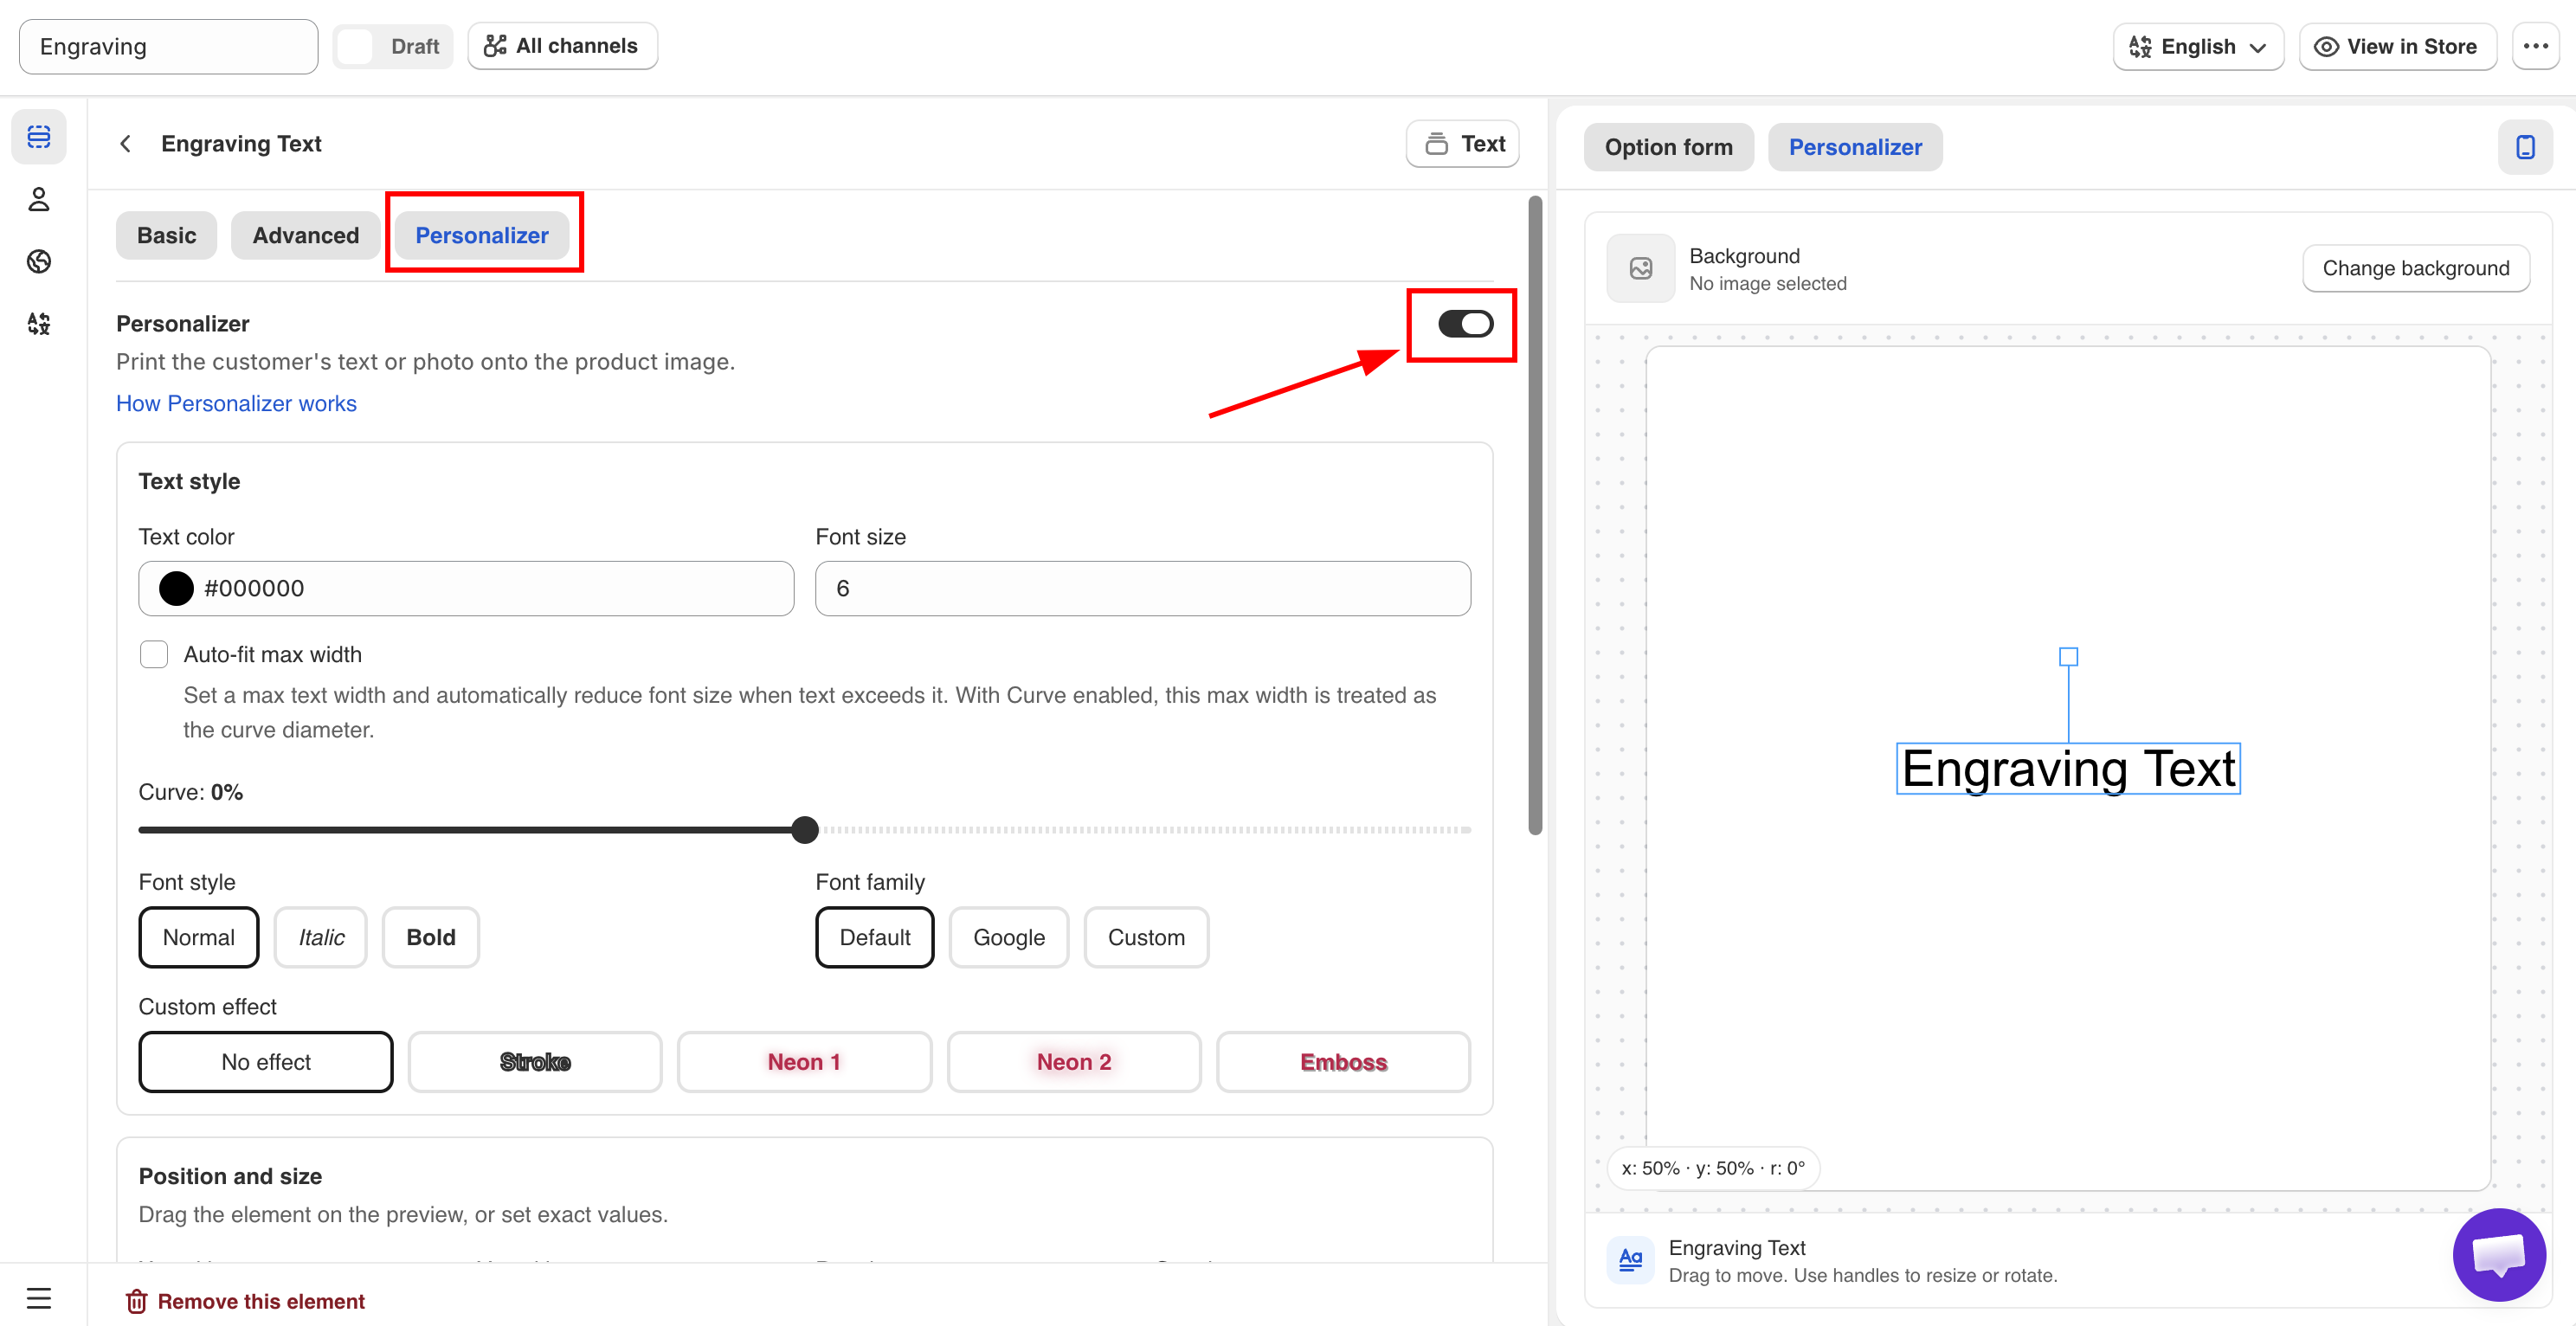Select Bold font style

(x=431, y=937)
